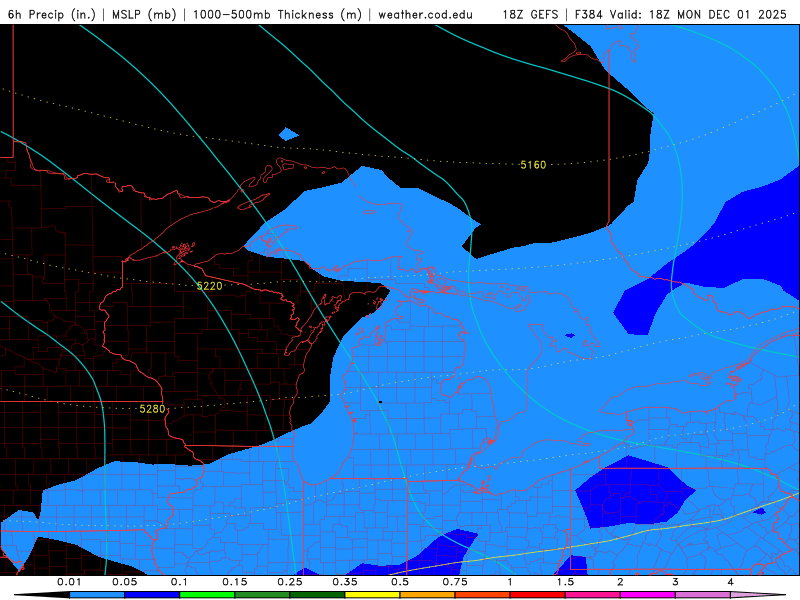Click the 0.5 legend value
Viewport: 800px width, 600px height.
click(x=400, y=582)
